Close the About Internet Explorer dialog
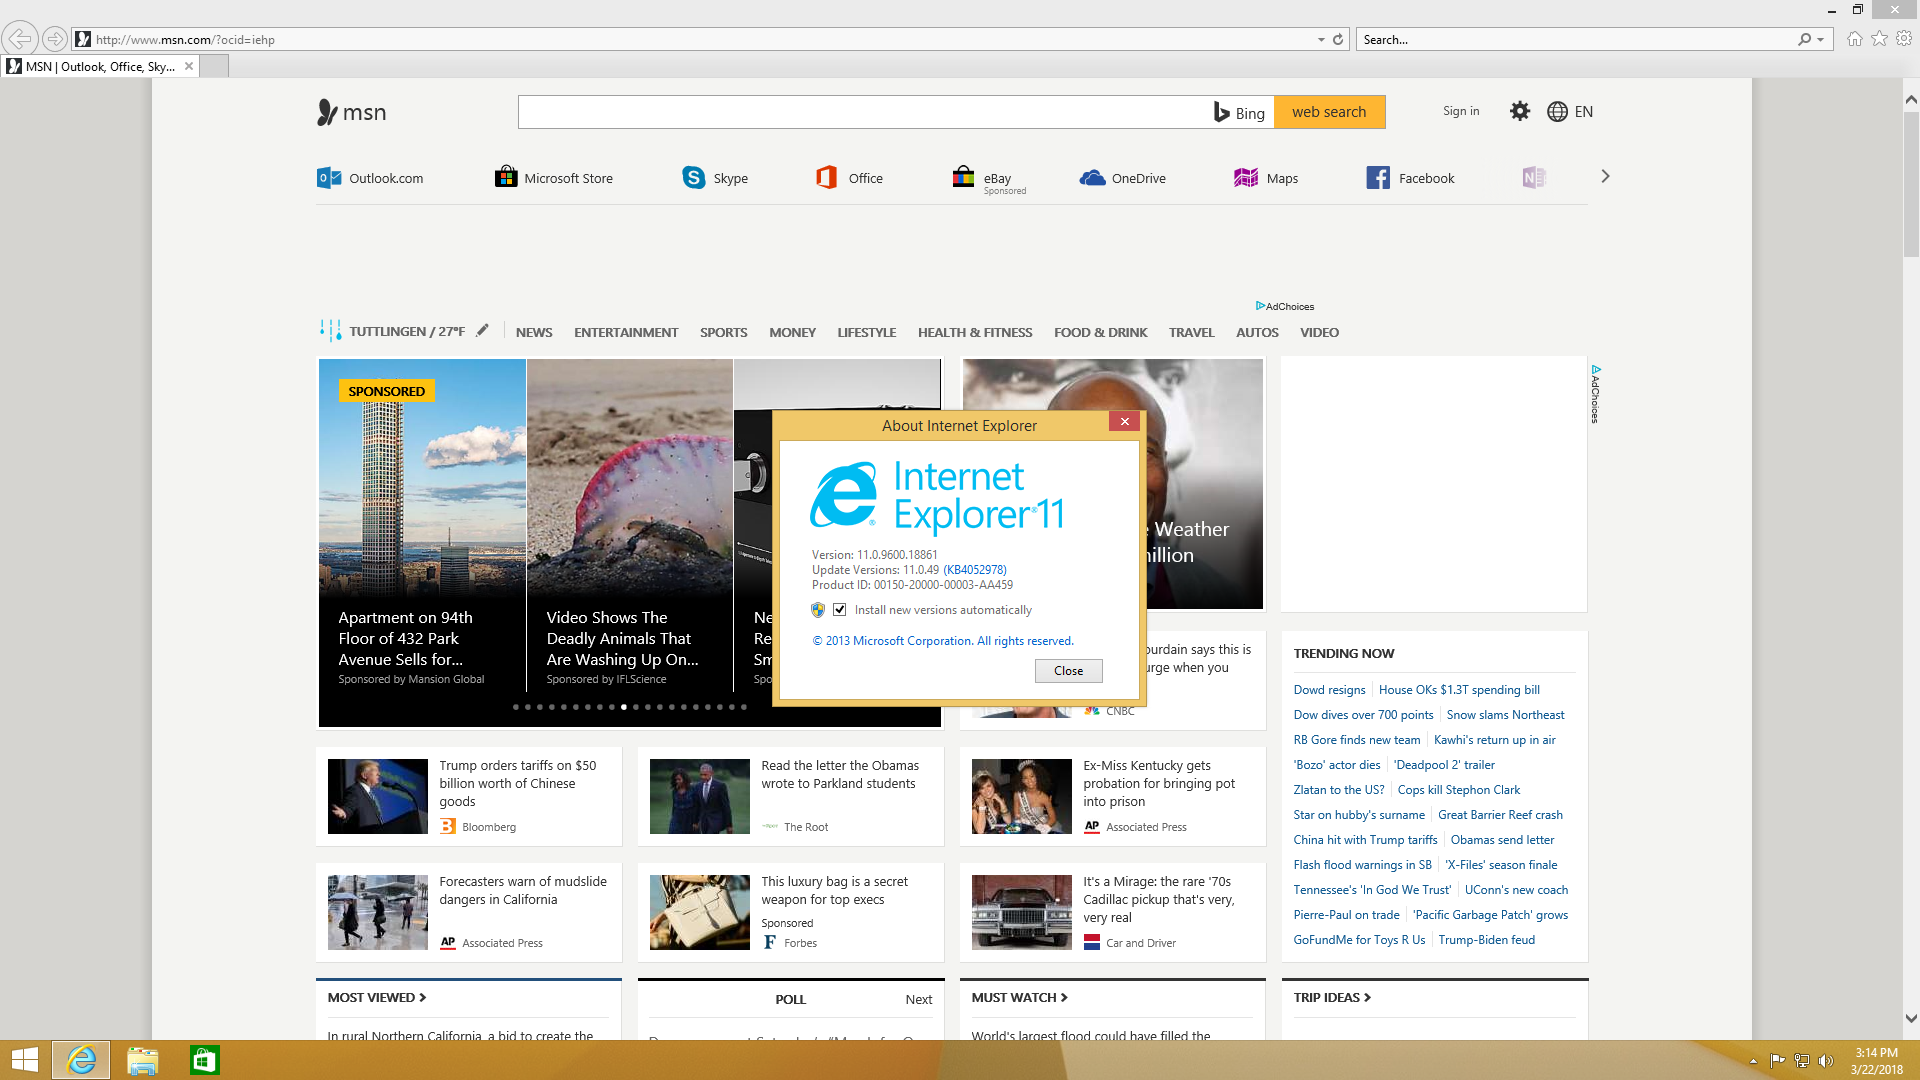 (x=1125, y=421)
